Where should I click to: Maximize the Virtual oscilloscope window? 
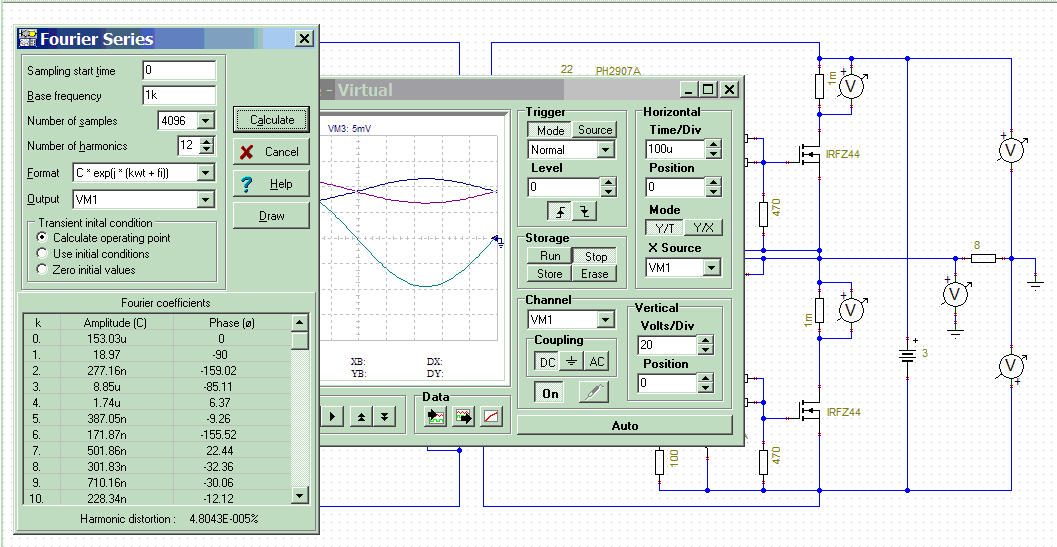(x=708, y=89)
